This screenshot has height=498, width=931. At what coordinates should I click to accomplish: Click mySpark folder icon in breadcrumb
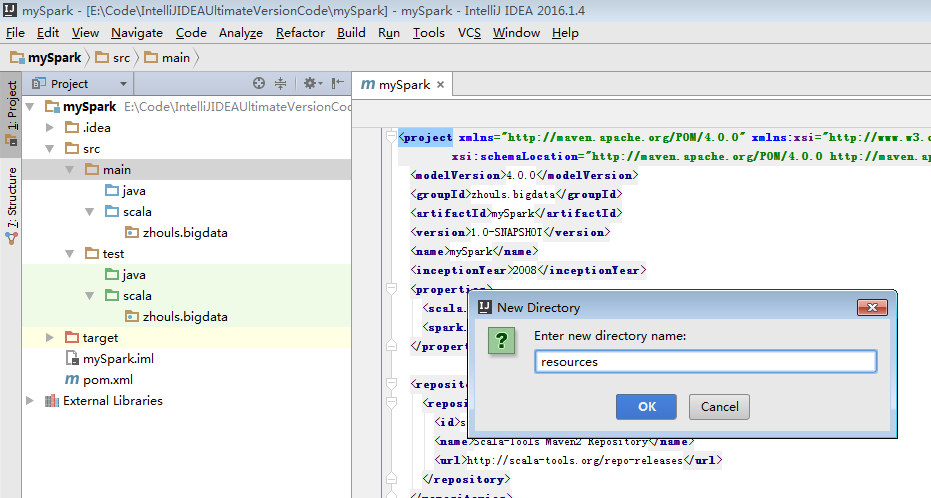(x=17, y=58)
